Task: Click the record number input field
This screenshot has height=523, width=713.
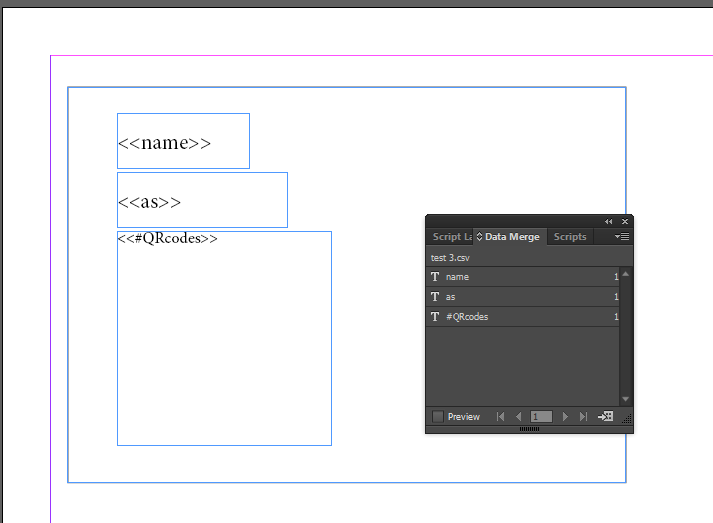Action: (x=541, y=417)
